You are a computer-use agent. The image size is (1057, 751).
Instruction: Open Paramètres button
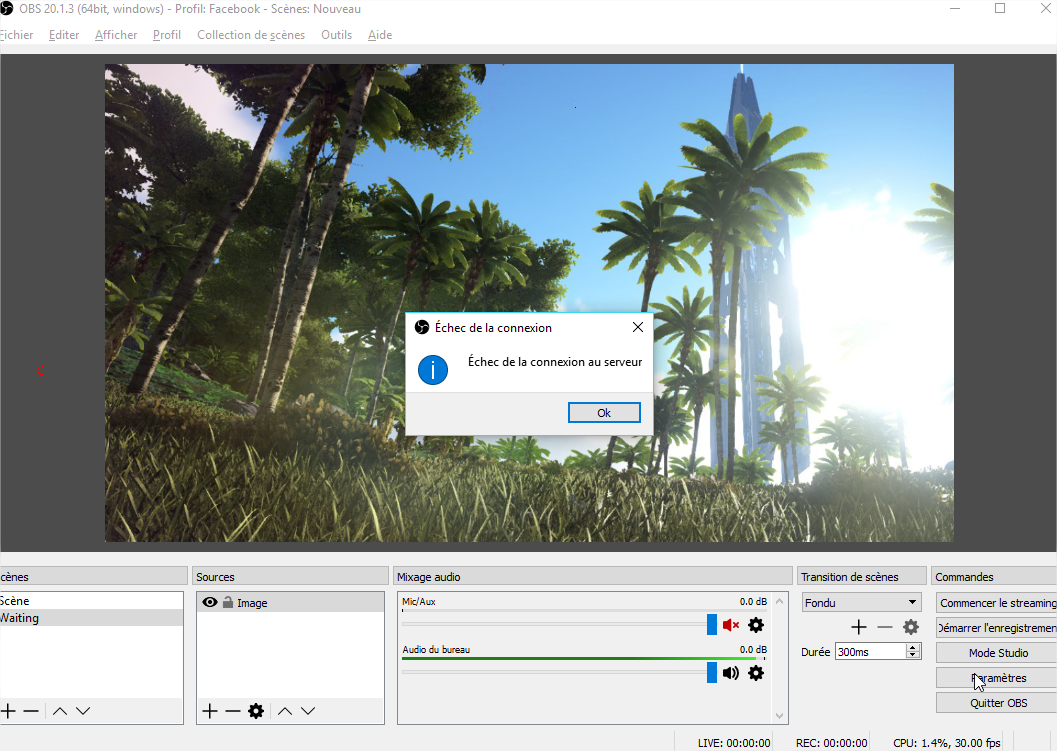coord(996,678)
